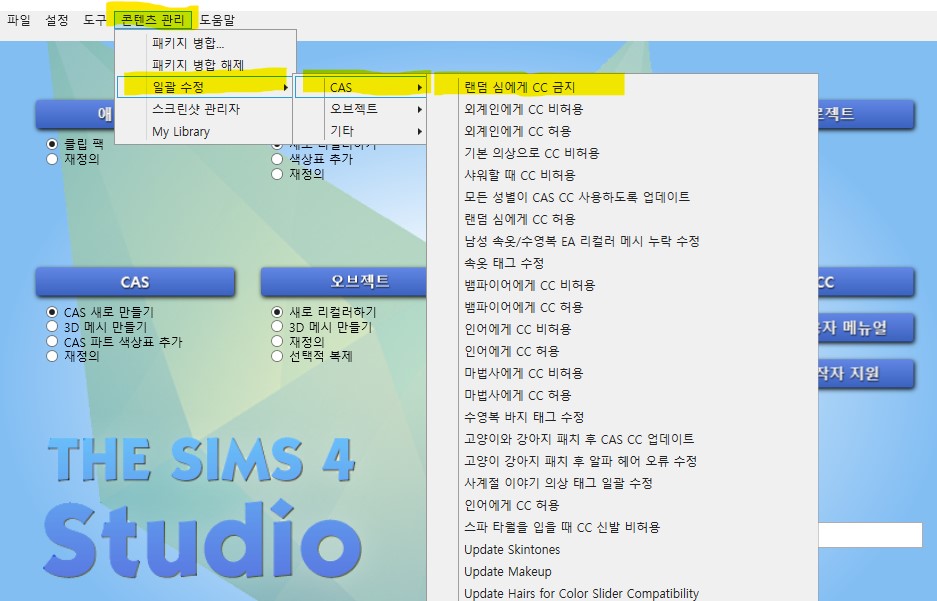Choose 스파 타월을 입을 때 CC 신발 비허용

tap(622, 528)
